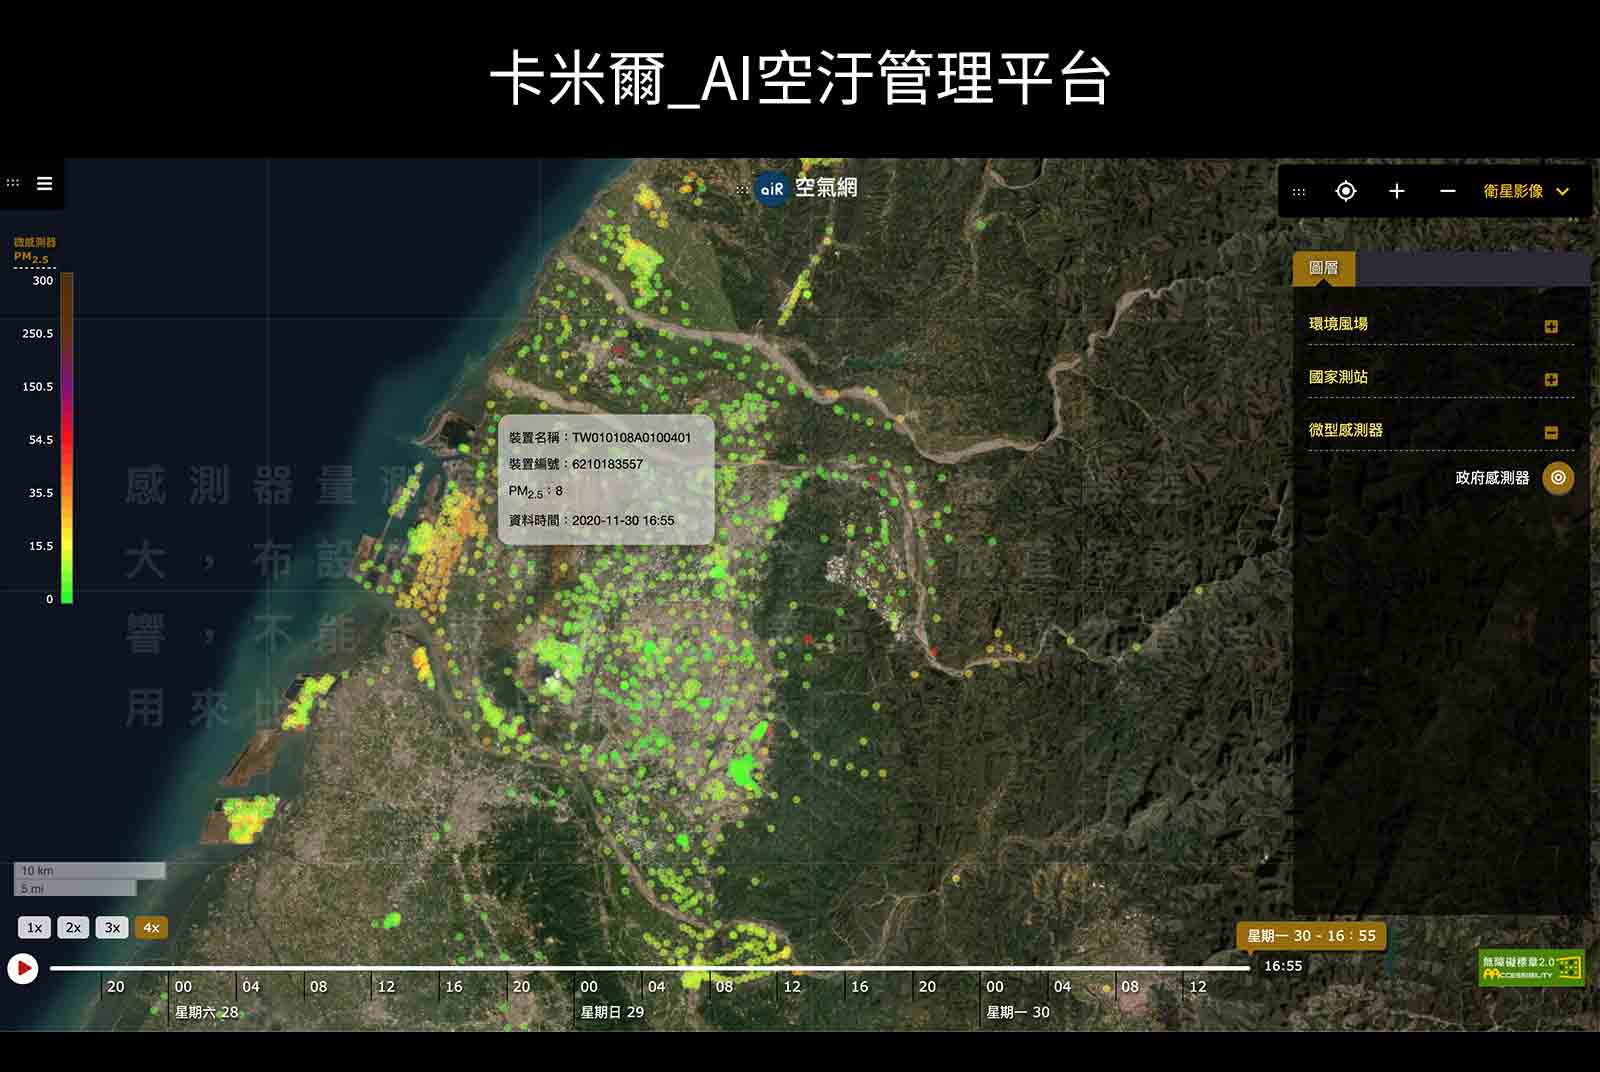Click the 星期一 30 - 16:55 time marker
Viewport: 1600px width, 1072px height.
pyautogui.click(x=1311, y=936)
